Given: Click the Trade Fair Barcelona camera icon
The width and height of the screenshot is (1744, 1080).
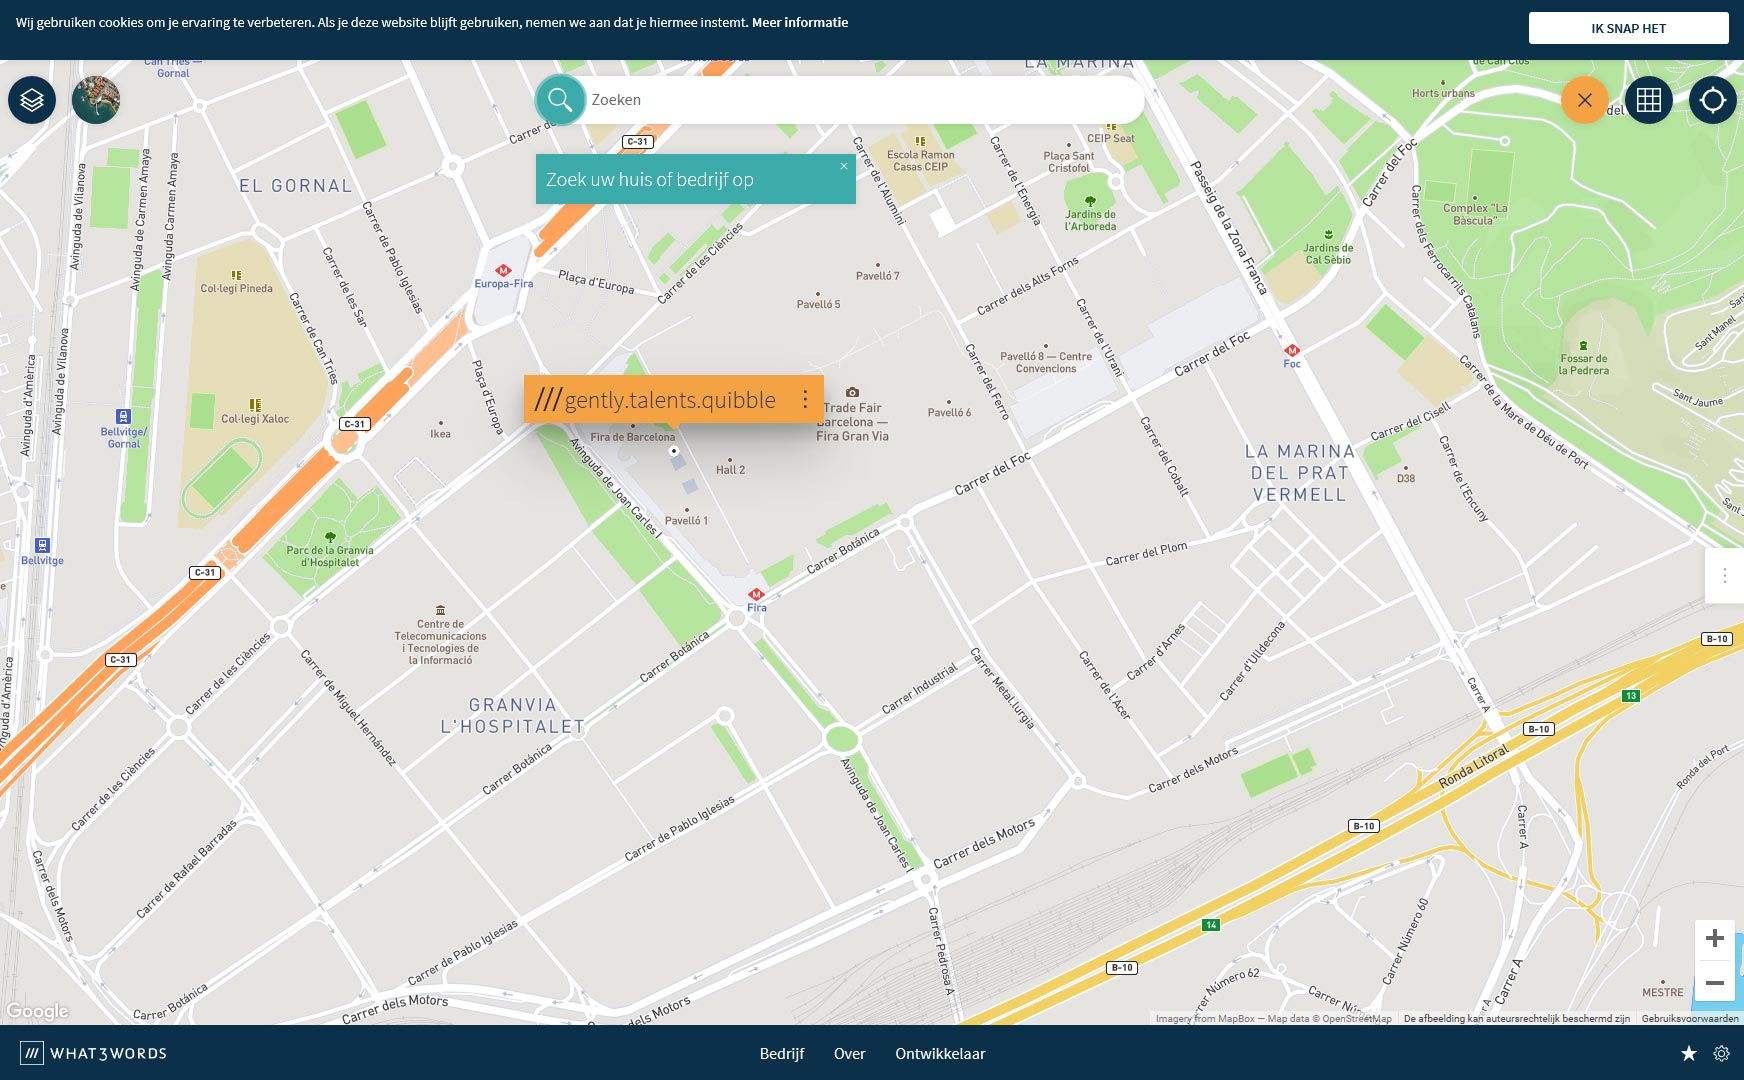Looking at the screenshot, I should coord(852,392).
